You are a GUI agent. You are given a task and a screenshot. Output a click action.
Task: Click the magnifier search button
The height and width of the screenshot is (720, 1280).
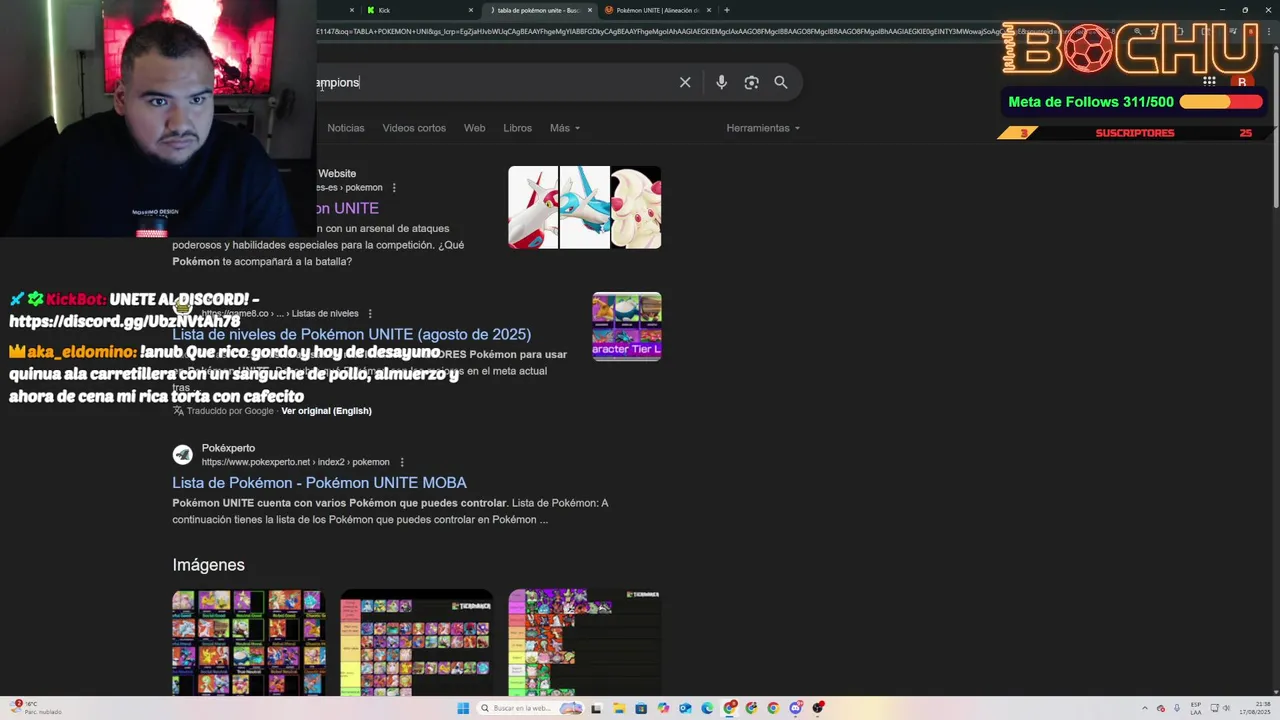coord(781,82)
